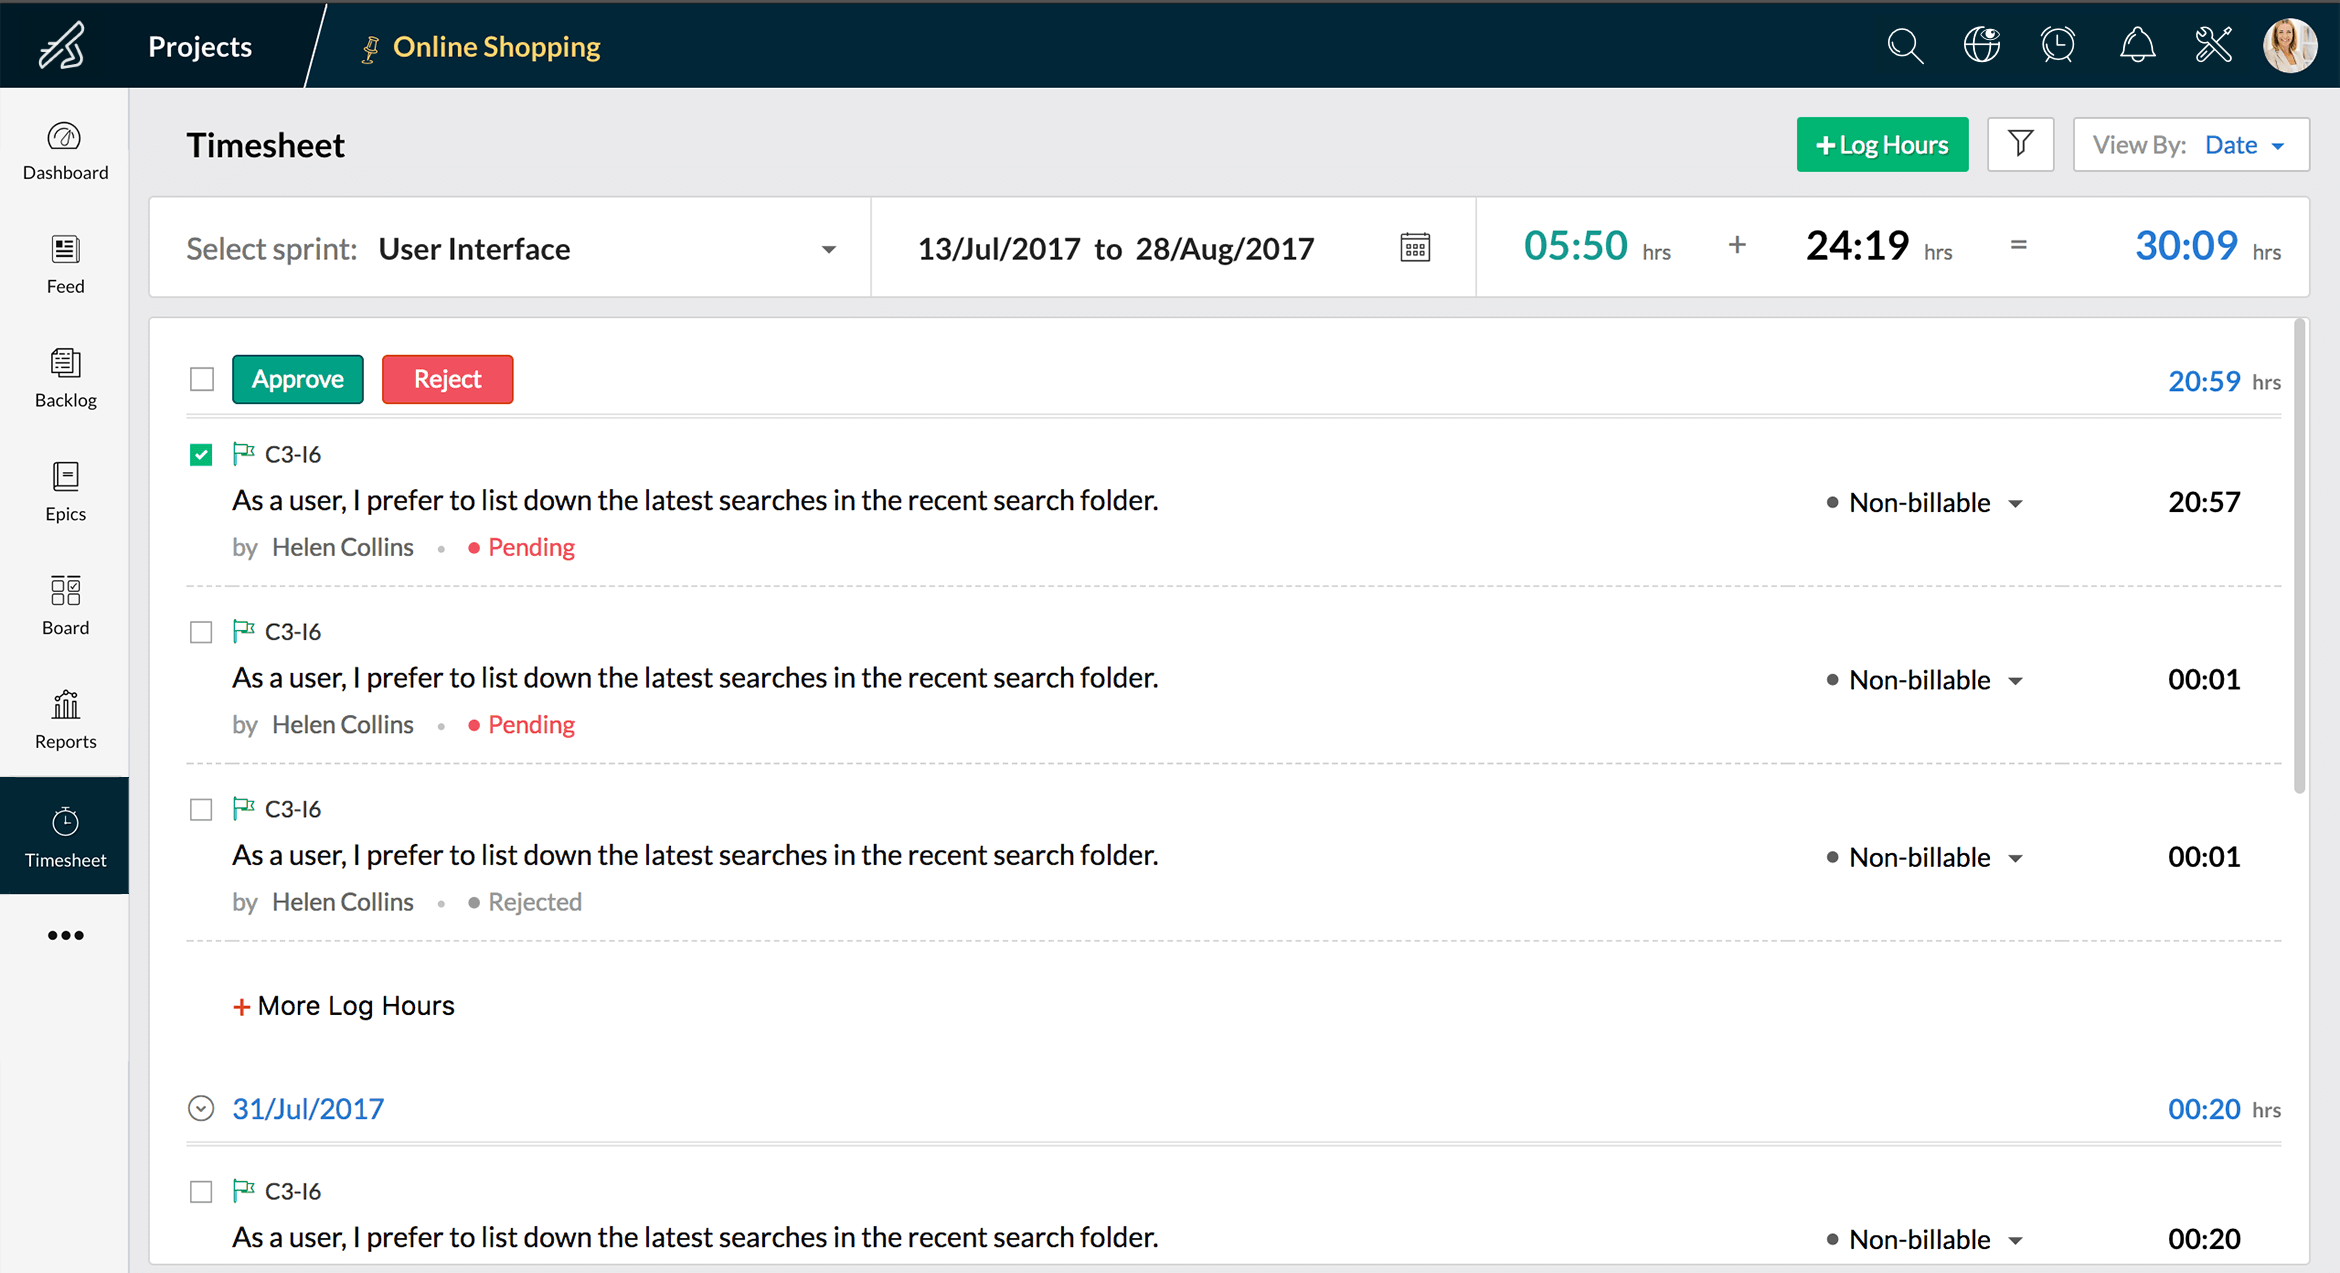The height and width of the screenshot is (1273, 2340).
Task: Click the 20:59 hrs group total
Action: point(2223,381)
